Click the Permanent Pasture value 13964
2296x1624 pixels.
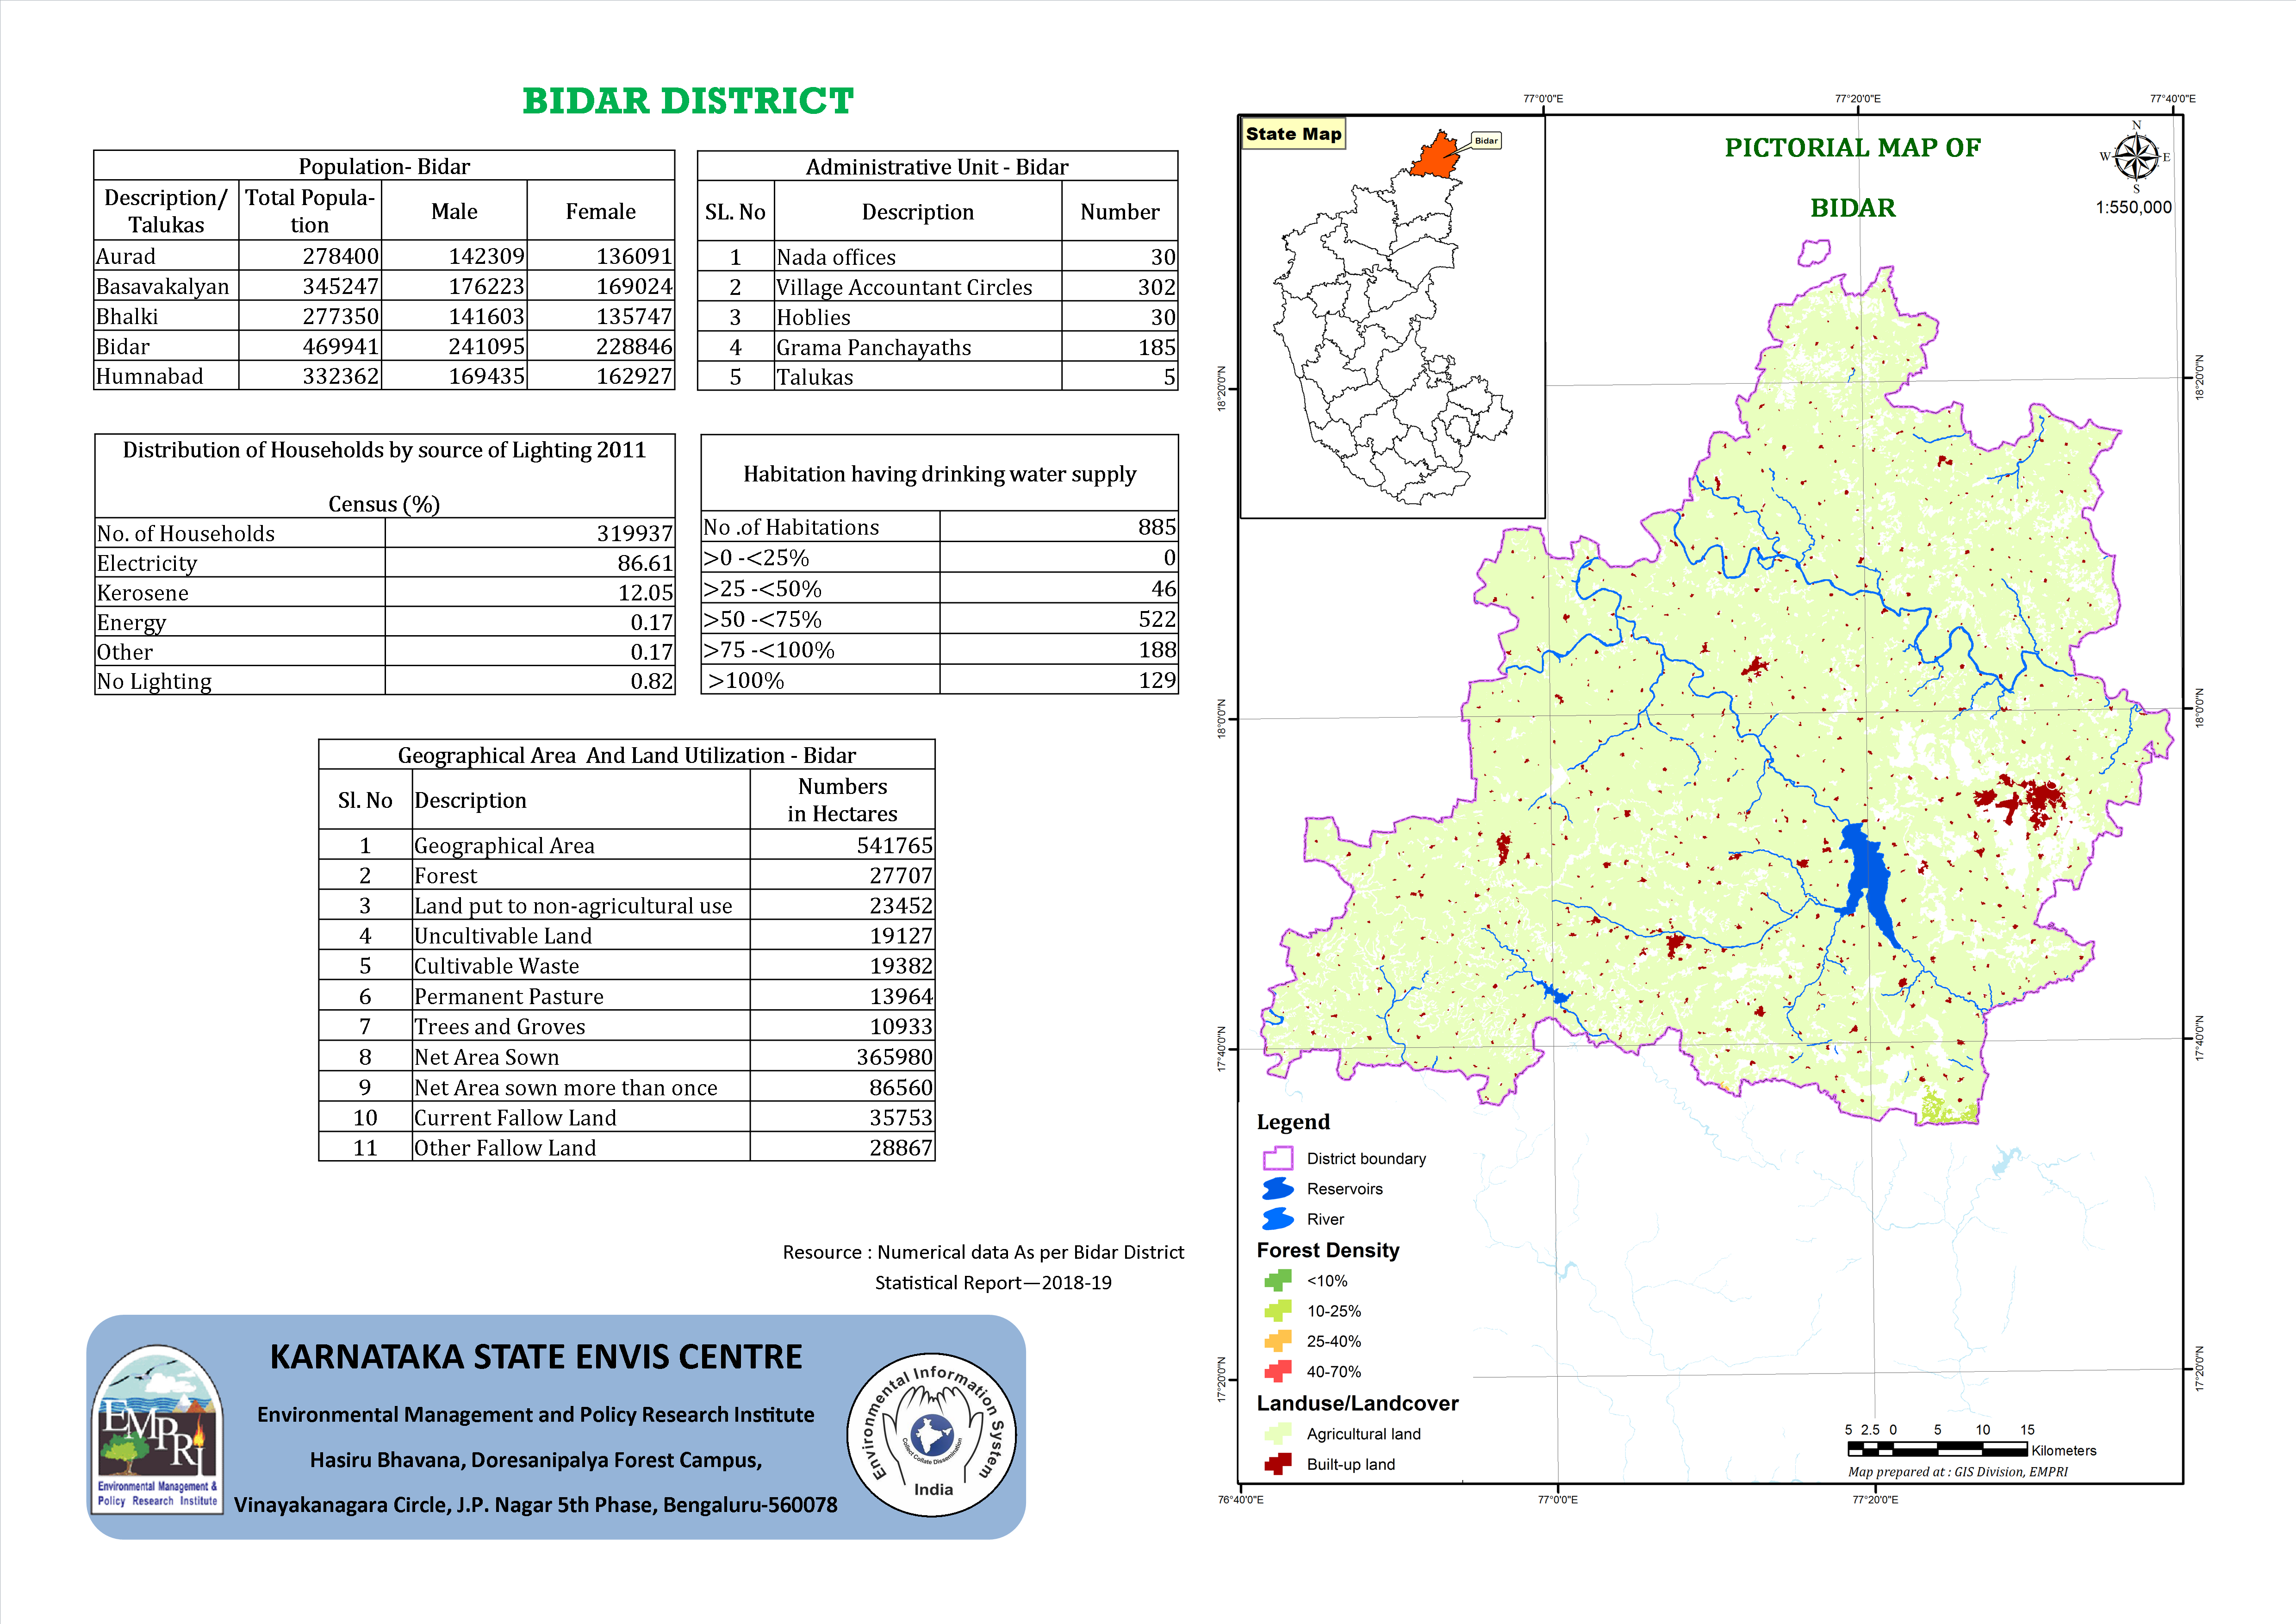coord(901,996)
